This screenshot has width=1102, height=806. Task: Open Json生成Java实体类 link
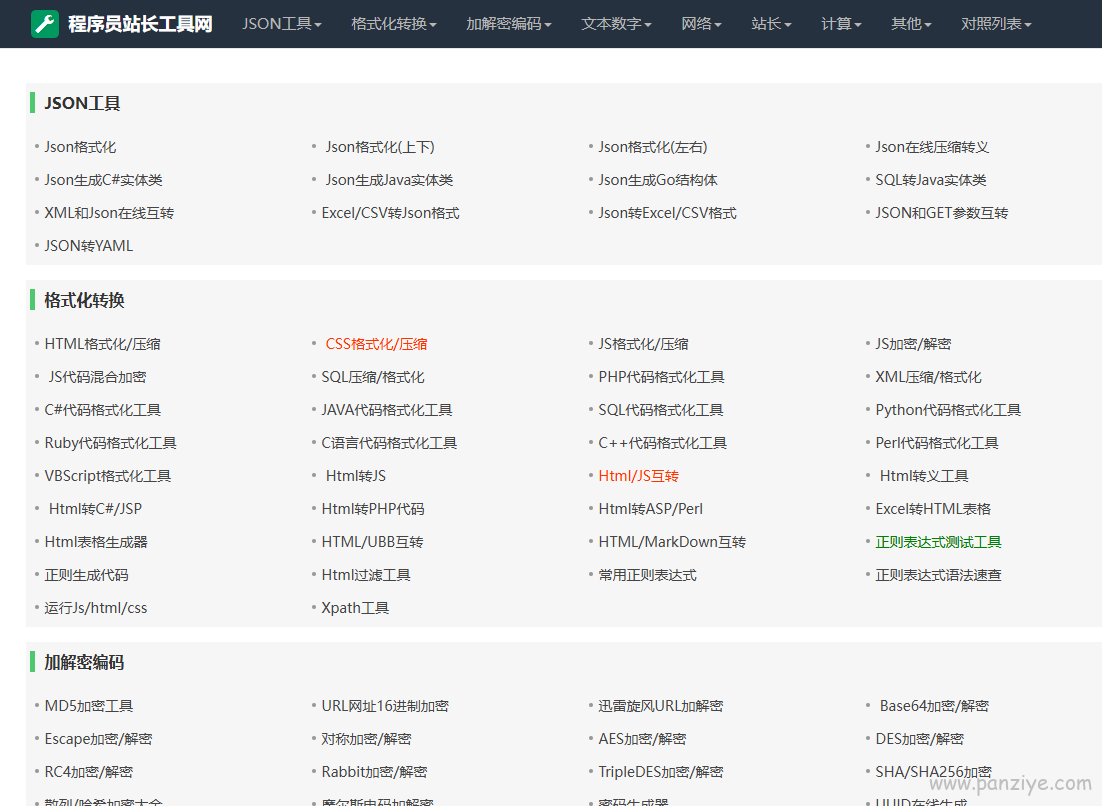pos(389,180)
